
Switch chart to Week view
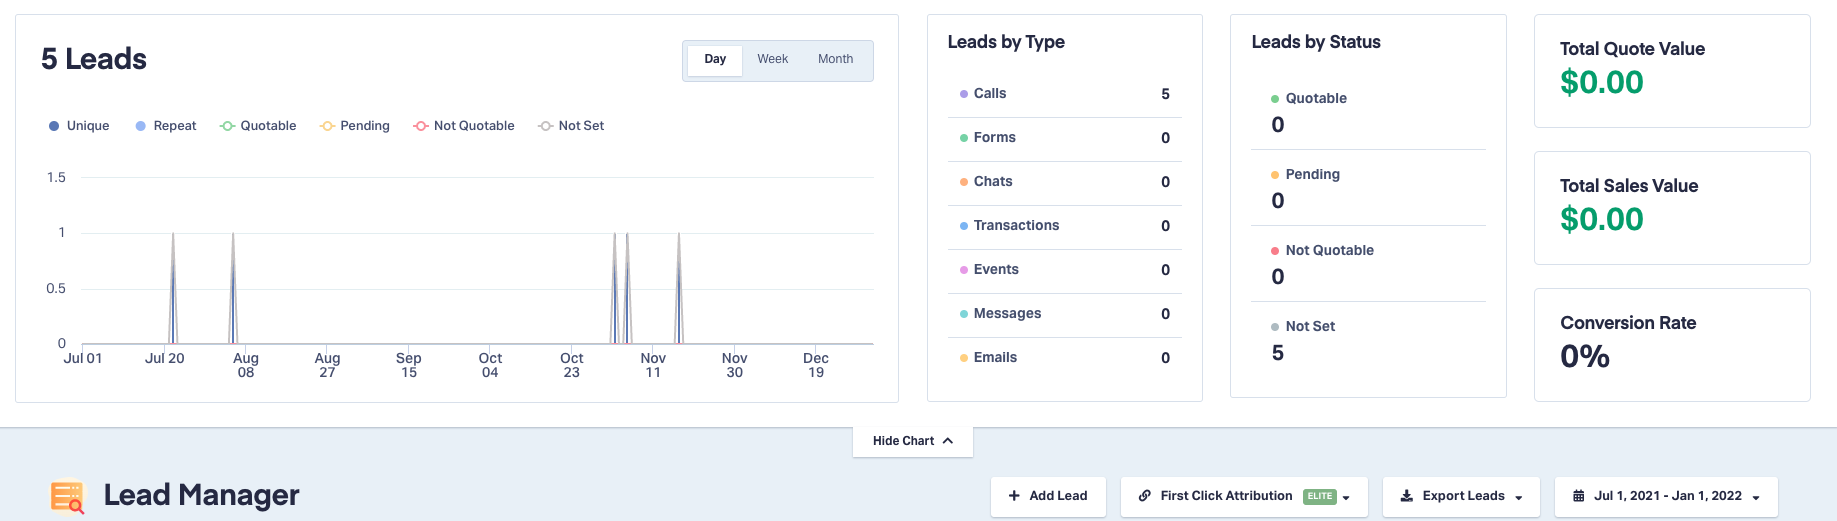[772, 59]
